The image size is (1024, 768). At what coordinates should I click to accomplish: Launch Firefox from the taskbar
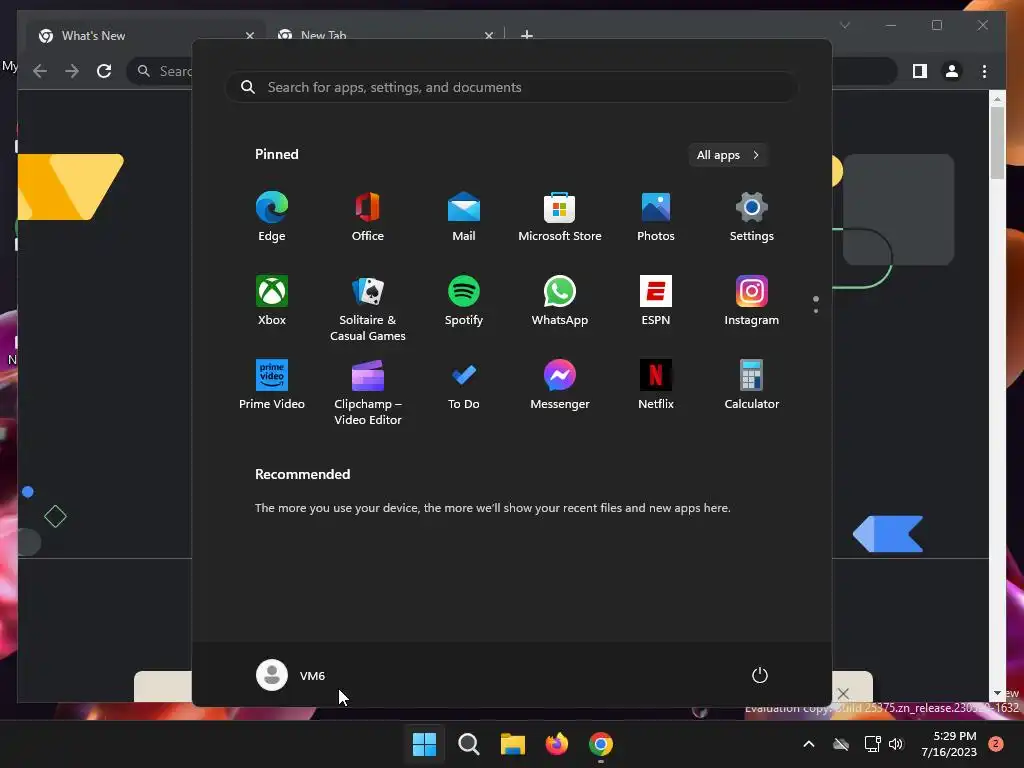coord(556,744)
